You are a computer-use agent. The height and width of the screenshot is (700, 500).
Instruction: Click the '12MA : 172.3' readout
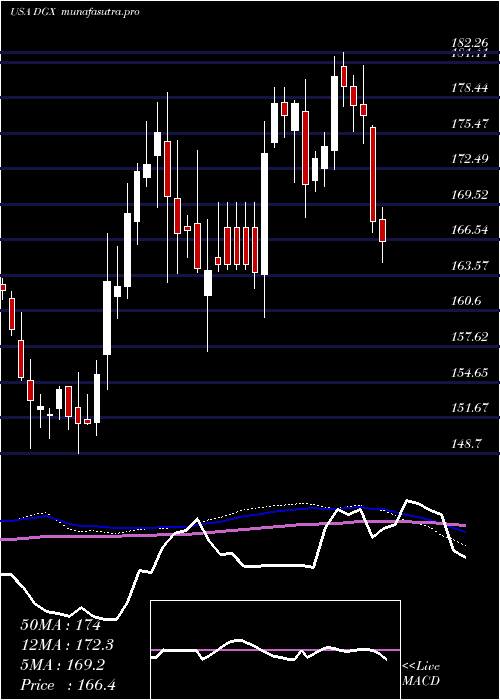click(67, 645)
